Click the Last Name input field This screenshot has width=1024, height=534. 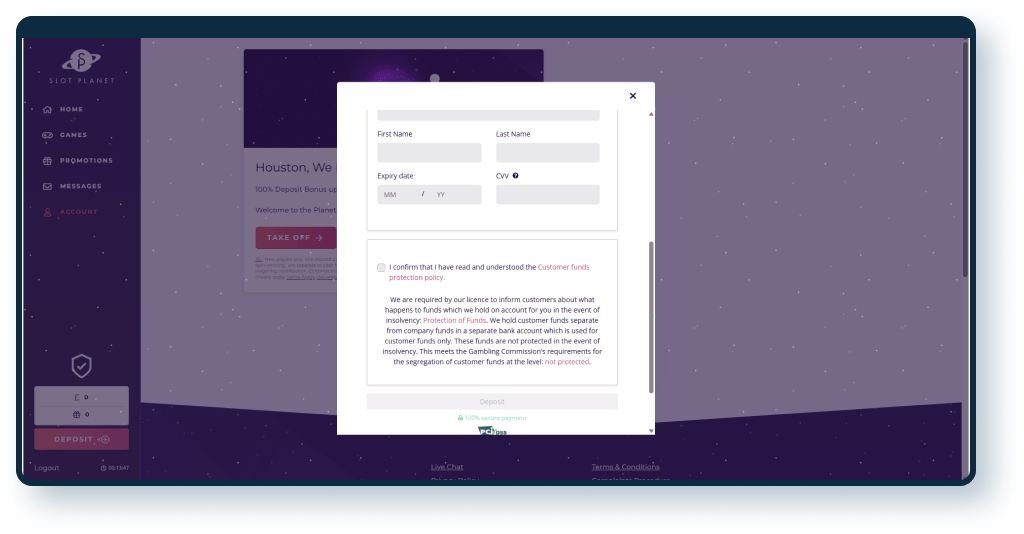coord(547,153)
